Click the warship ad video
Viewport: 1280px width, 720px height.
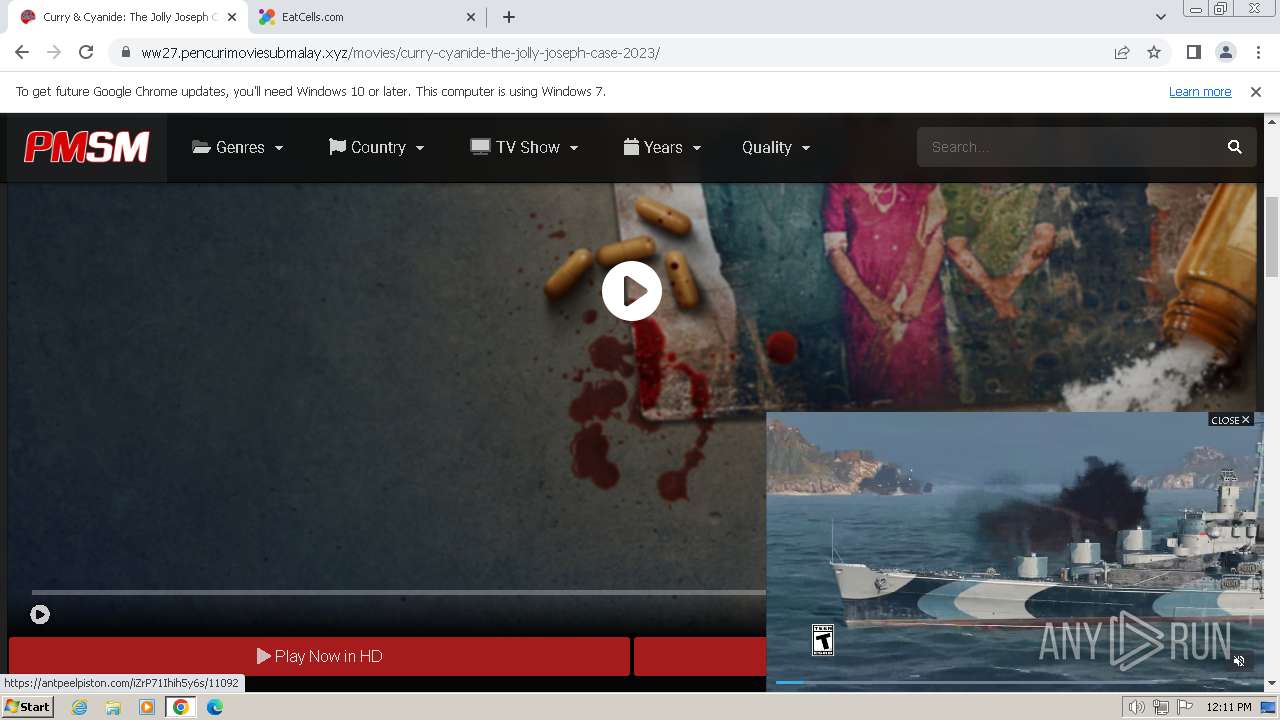1015,550
